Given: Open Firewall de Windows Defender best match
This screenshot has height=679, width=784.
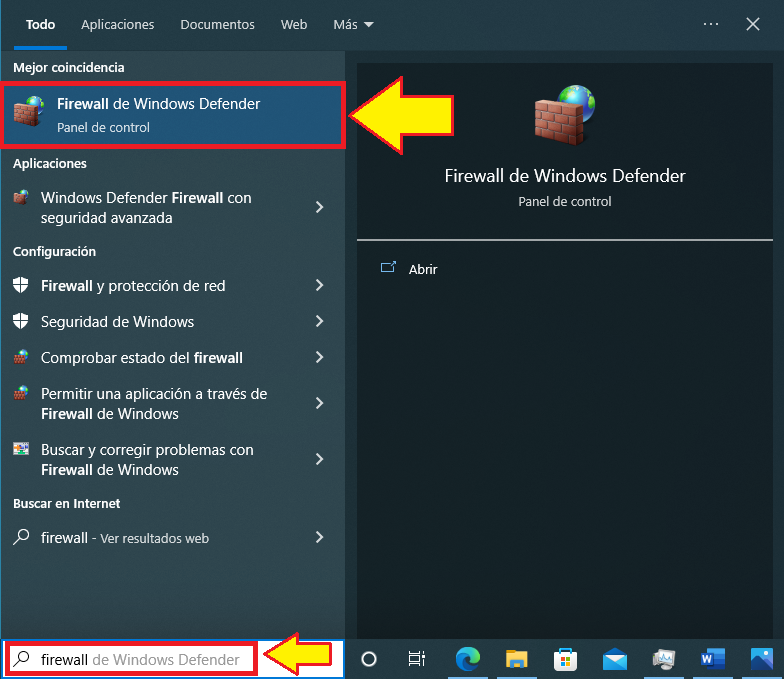Looking at the screenshot, I should pyautogui.click(x=174, y=115).
